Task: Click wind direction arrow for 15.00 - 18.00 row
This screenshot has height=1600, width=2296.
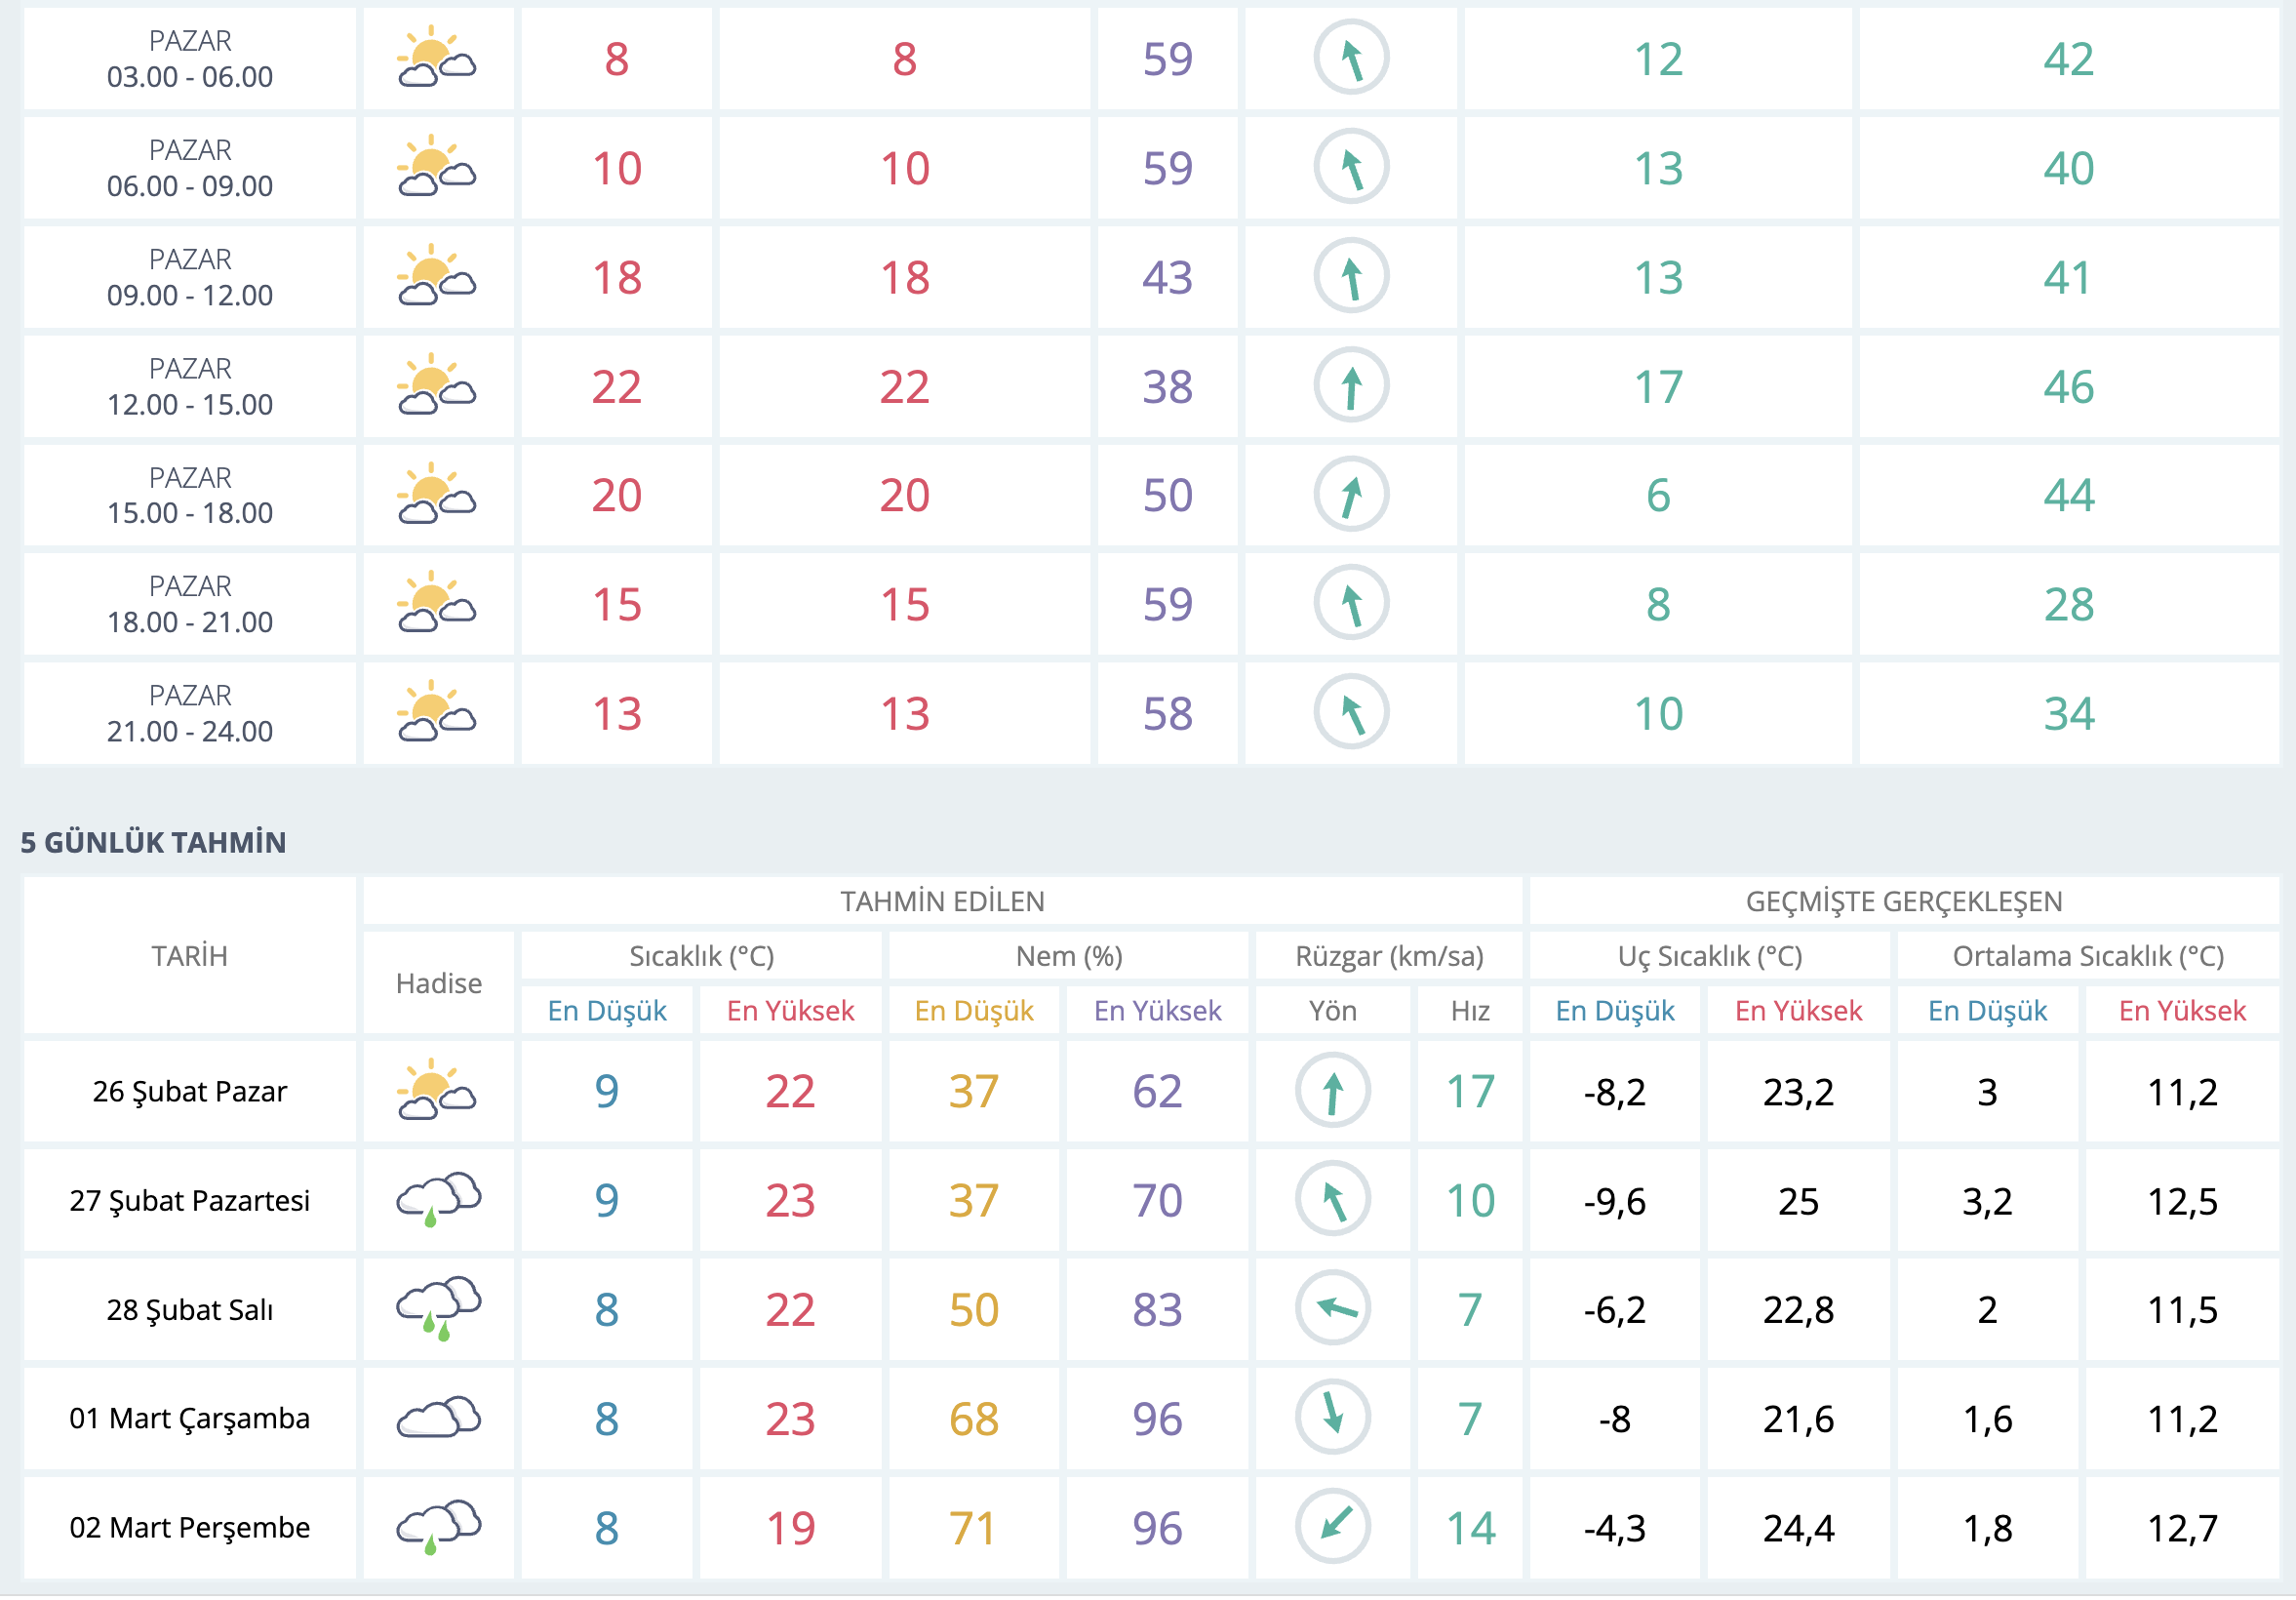Action: point(1351,494)
